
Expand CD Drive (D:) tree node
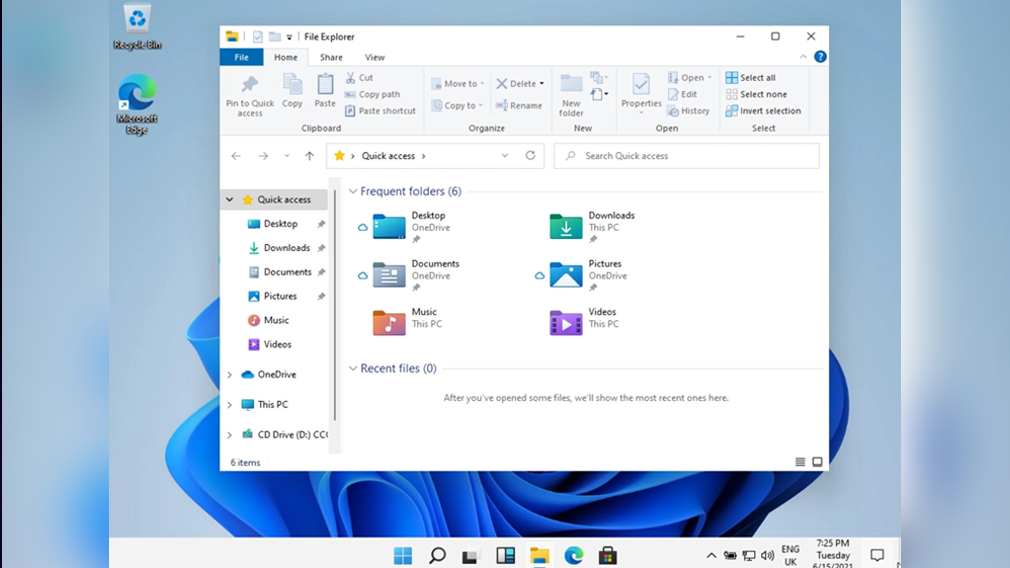(x=229, y=435)
